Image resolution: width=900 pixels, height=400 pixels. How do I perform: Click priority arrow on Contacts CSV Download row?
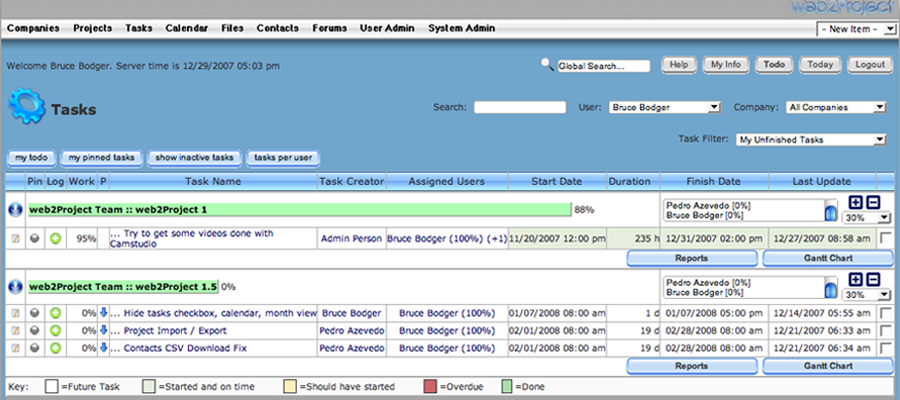(x=103, y=347)
